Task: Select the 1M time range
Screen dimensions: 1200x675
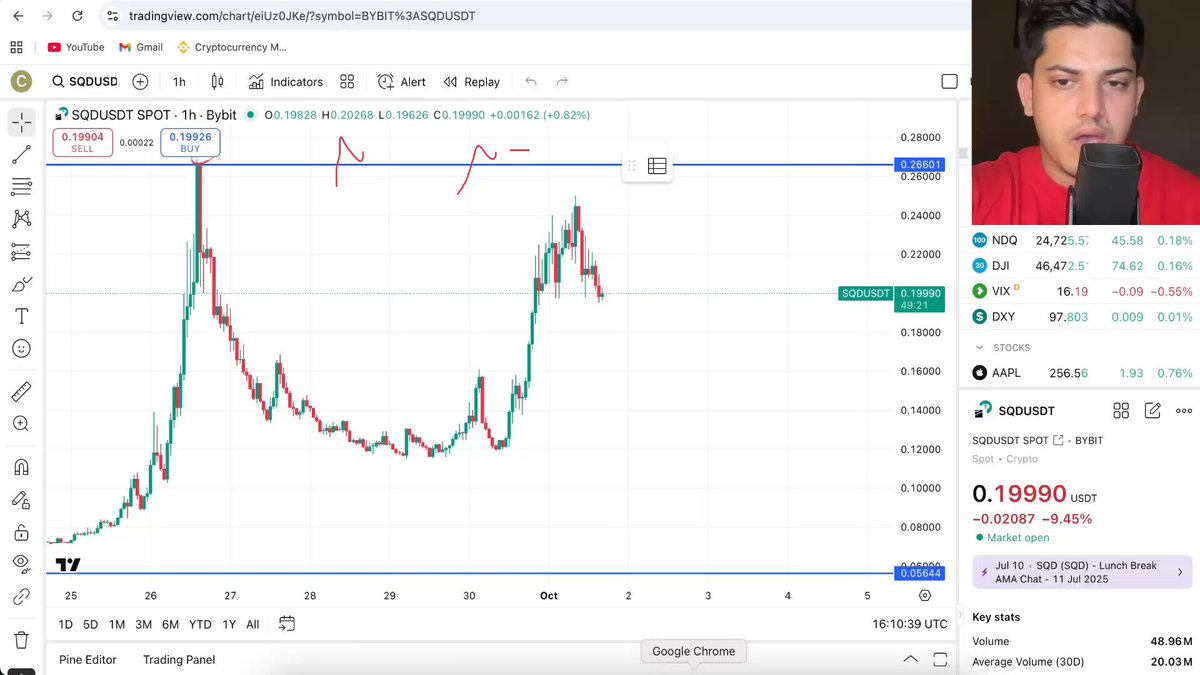Action: pyautogui.click(x=117, y=624)
